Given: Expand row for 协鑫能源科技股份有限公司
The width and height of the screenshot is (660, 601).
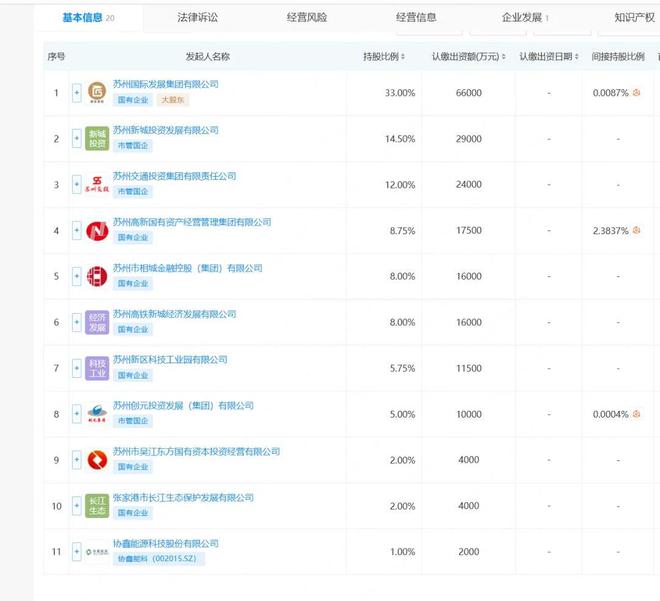Looking at the screenshot, I should (77, 552).
